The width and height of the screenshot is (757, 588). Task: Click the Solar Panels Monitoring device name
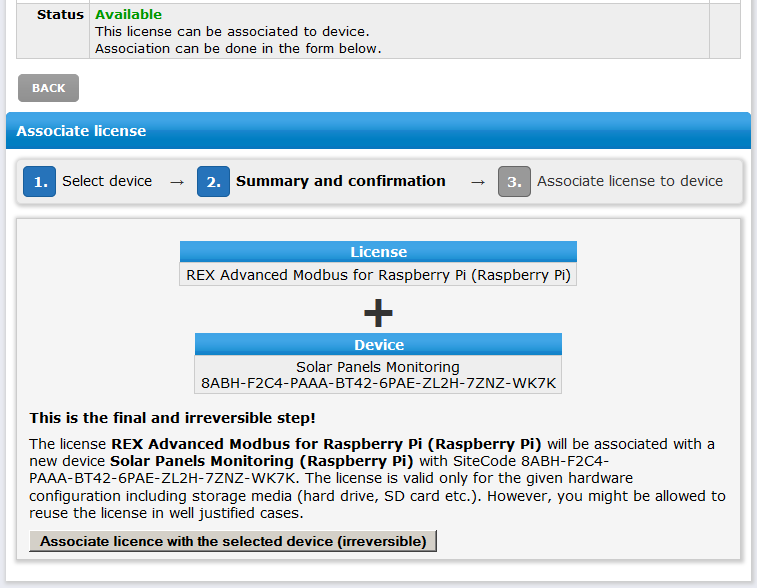pos(378,367)
